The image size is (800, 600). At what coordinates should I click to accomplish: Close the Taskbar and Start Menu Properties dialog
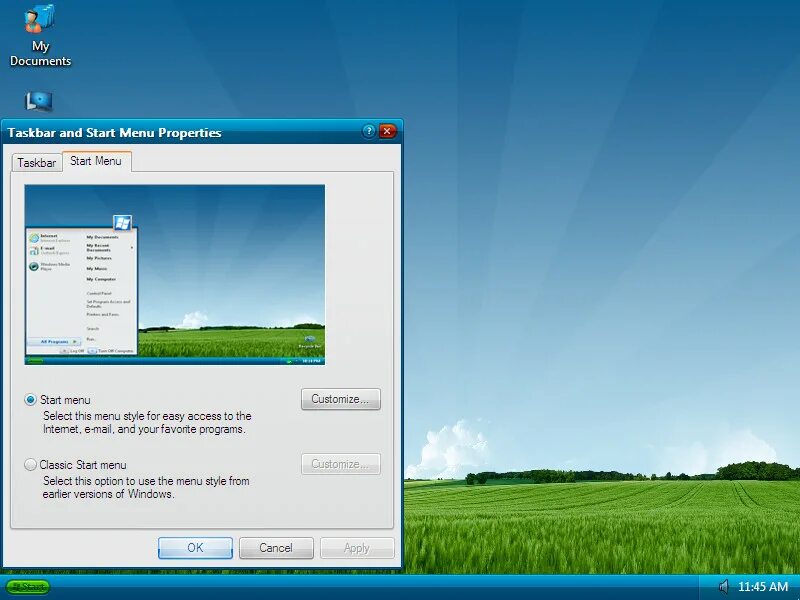pos(387,132)
